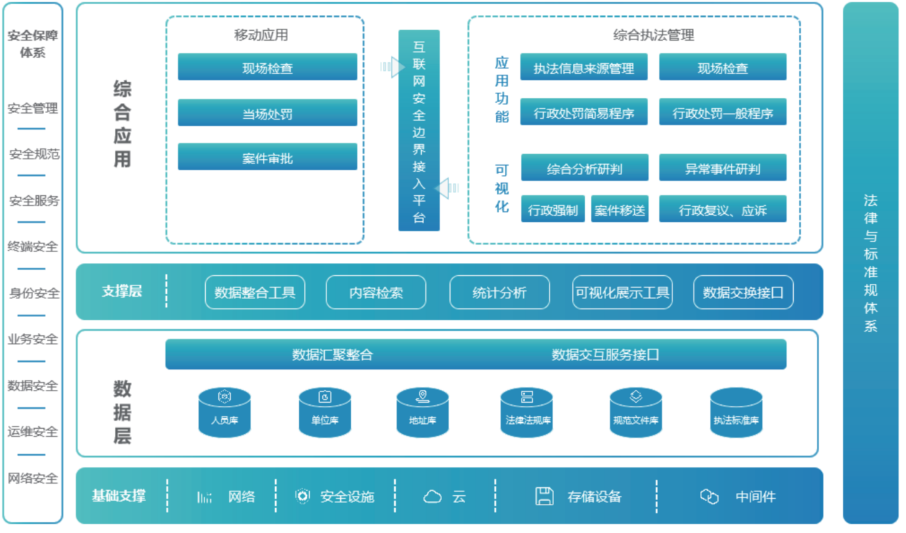Select the 案件审批 button
Image resolution: width=906 pixels, height=533 pixels.
[267, 158]
